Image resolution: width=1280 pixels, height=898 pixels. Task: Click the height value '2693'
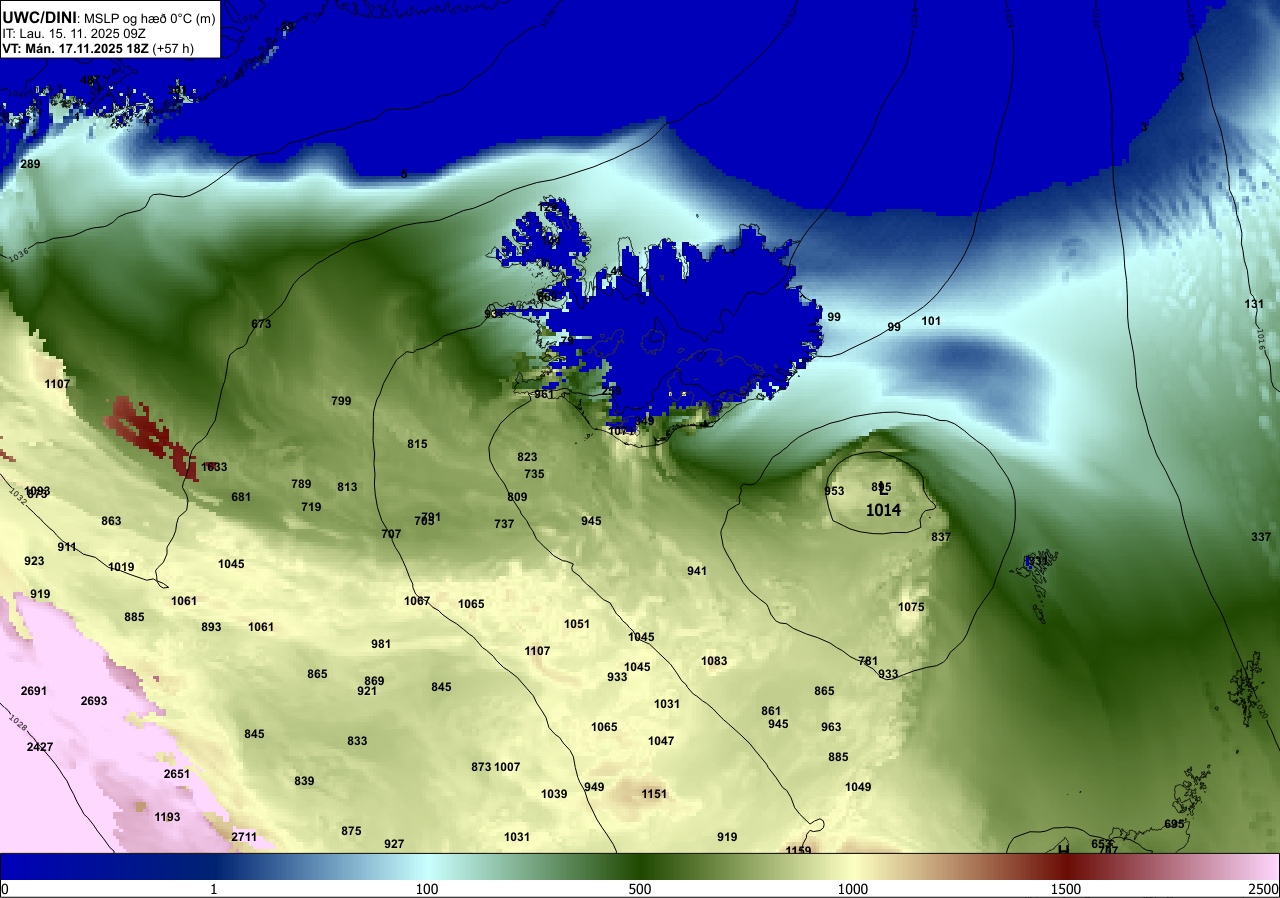click(94, 701)
